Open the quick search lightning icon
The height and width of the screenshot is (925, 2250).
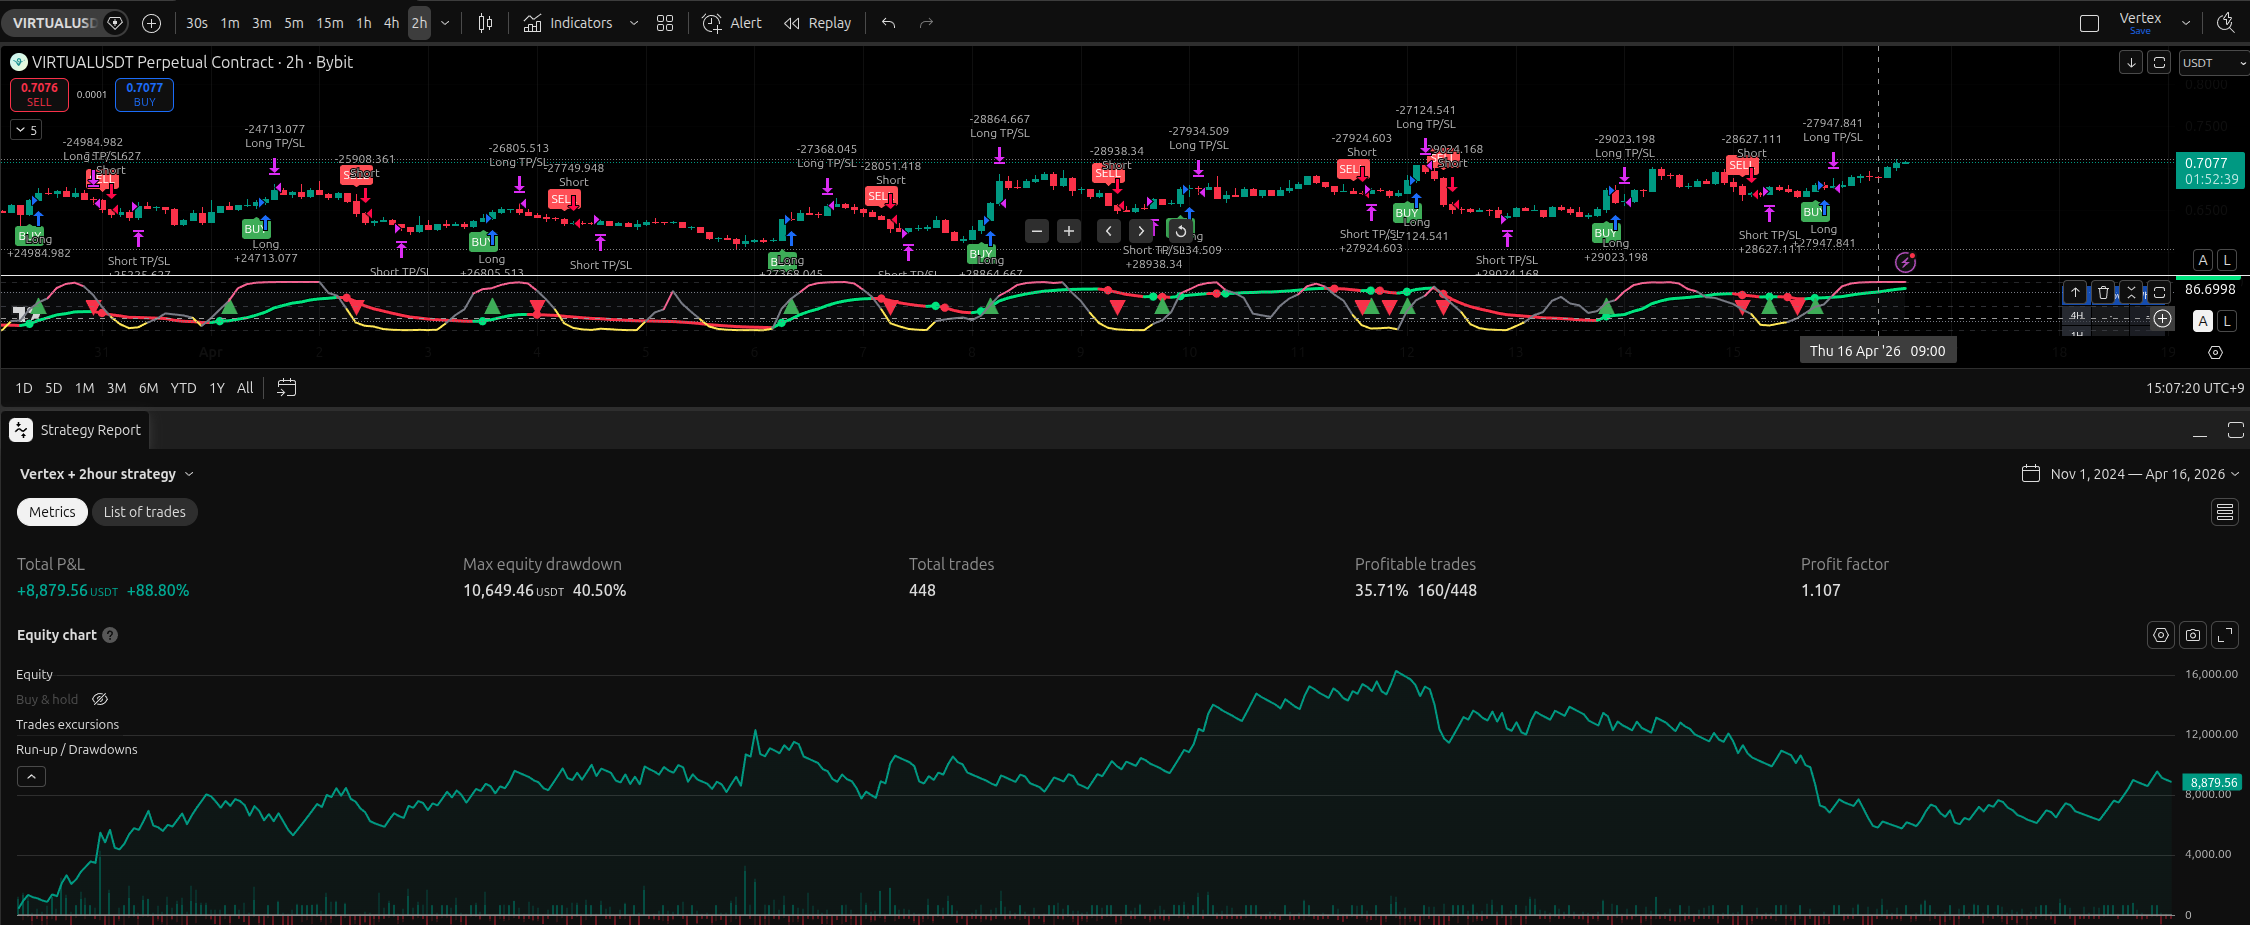(2225, 22)
